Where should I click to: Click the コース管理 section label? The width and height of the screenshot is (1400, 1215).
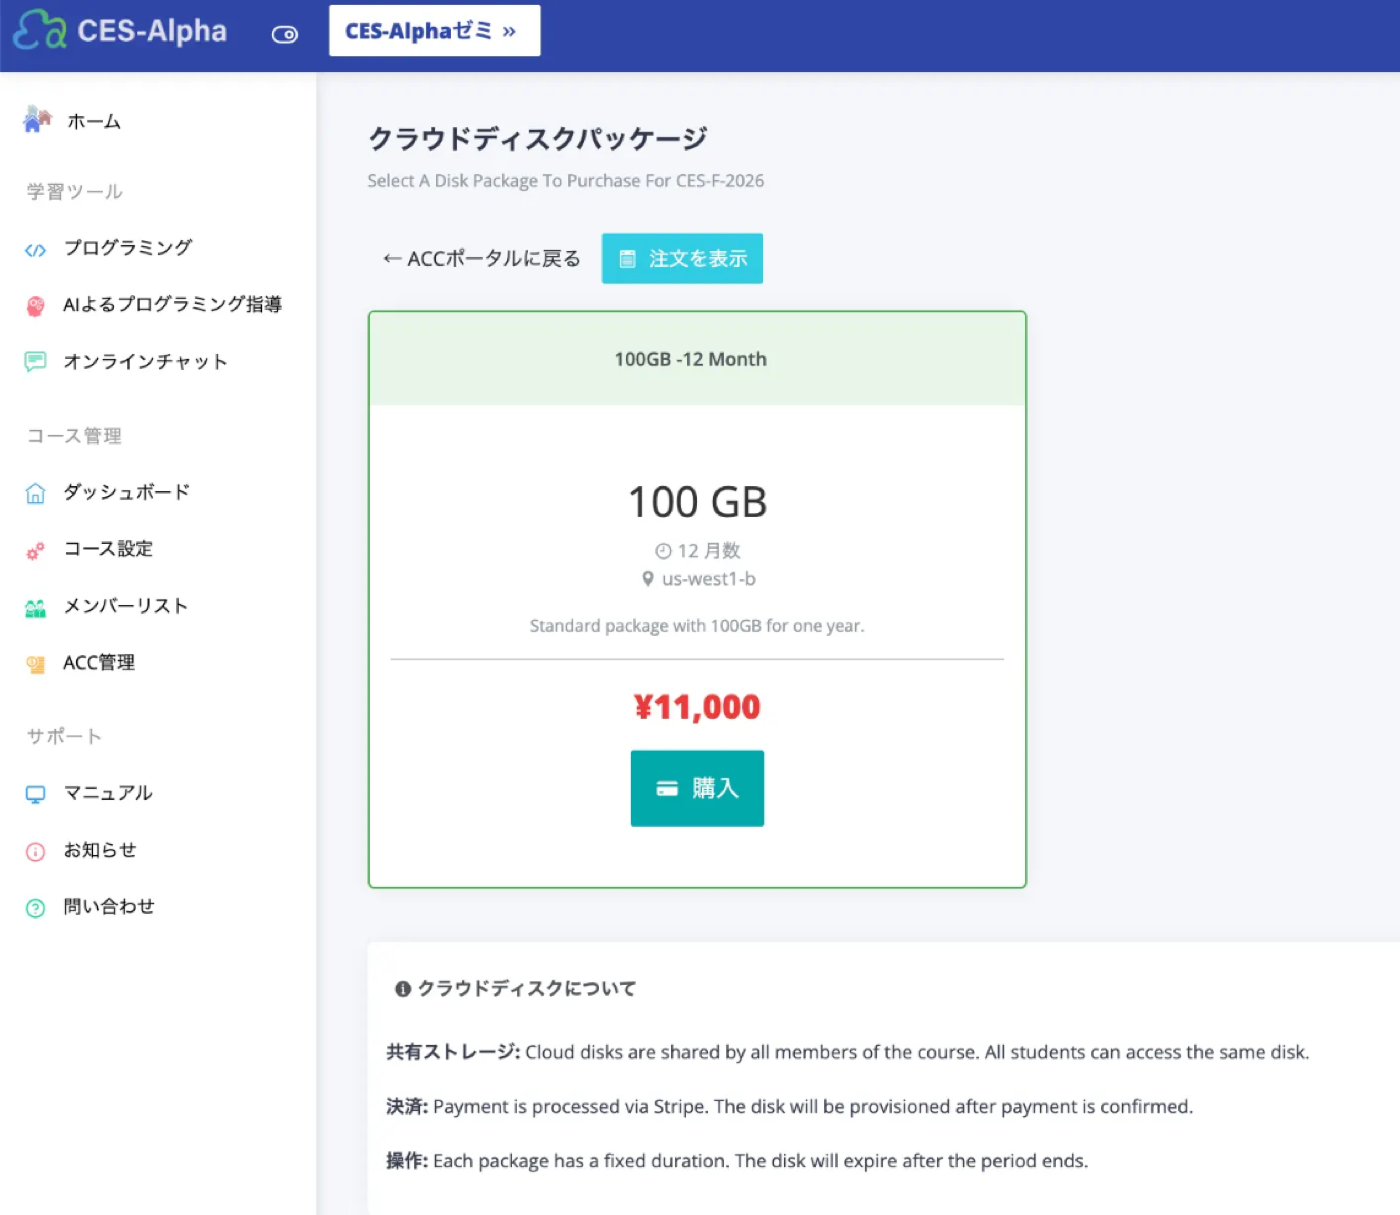point(75,436)
